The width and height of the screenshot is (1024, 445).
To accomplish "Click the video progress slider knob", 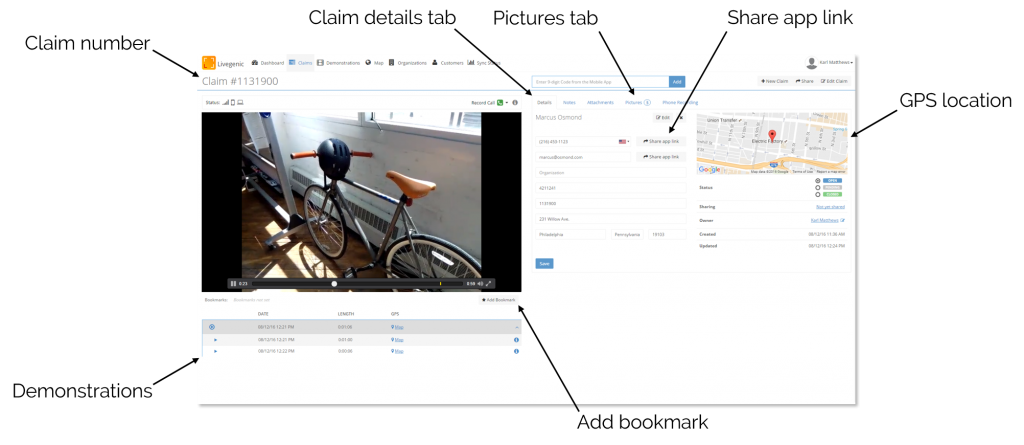I will (x=334, y=283).
